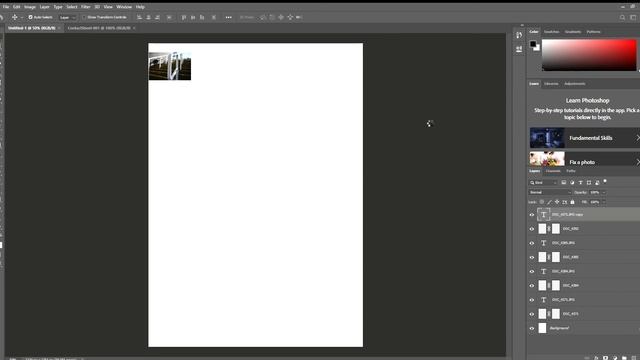Click lock position icon in Layers panel
This screenshot has width=640, height=360.
tap(557, 202)
